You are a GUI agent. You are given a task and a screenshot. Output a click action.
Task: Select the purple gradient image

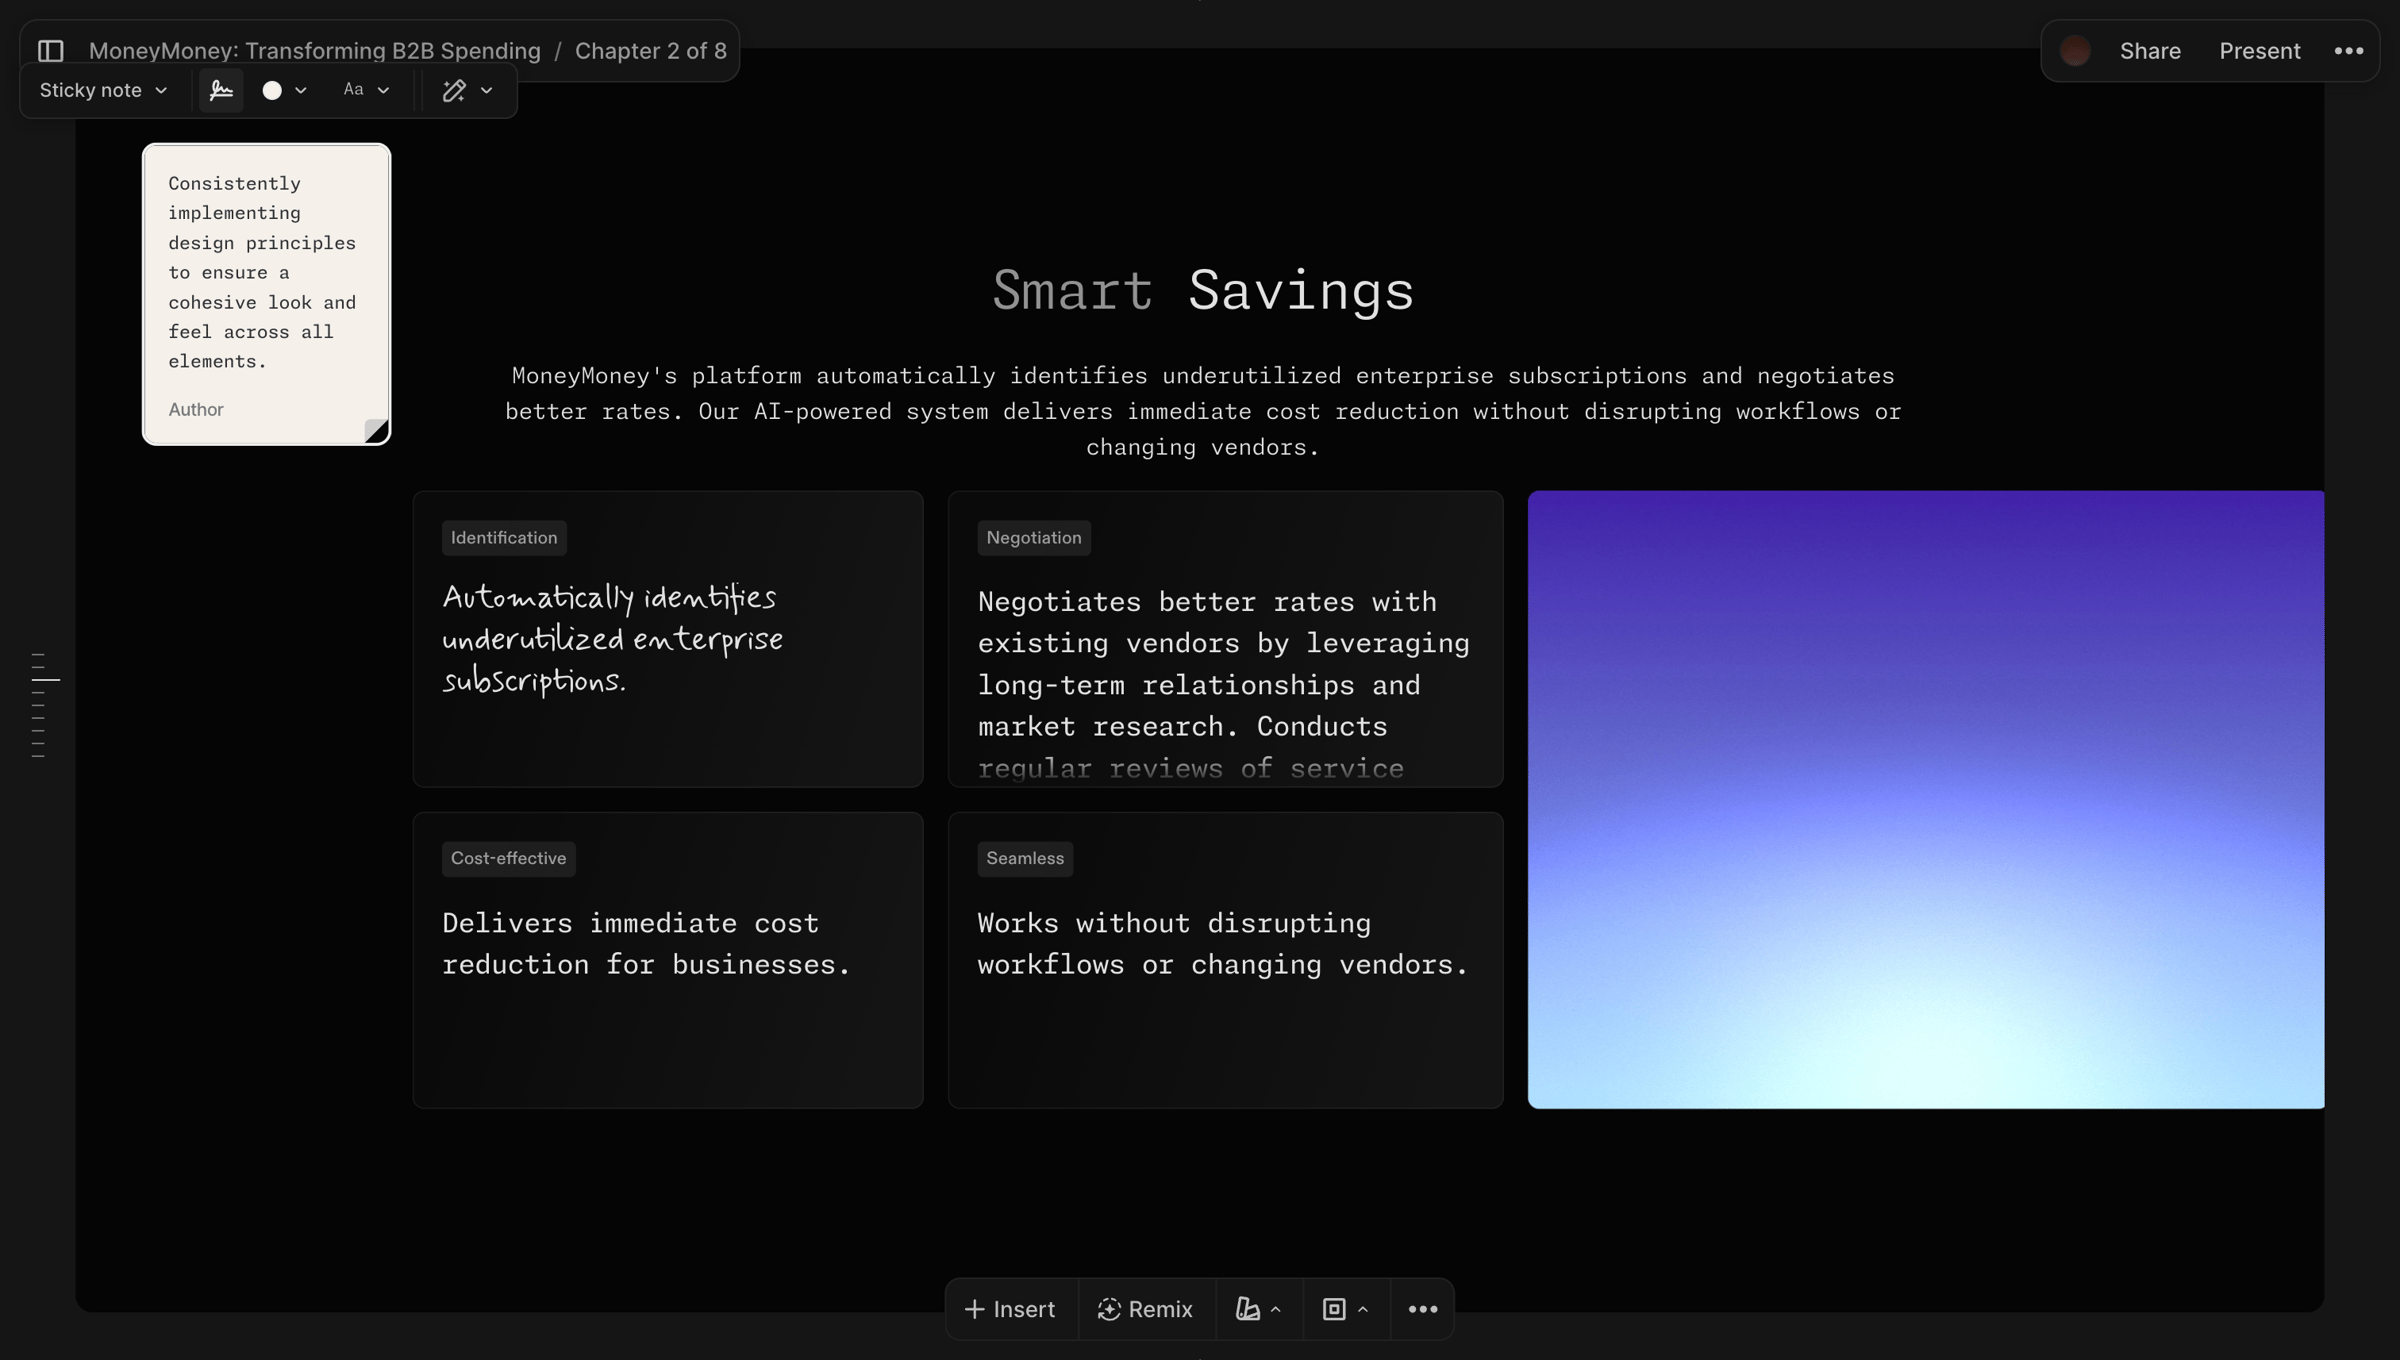click(1926, 799)
